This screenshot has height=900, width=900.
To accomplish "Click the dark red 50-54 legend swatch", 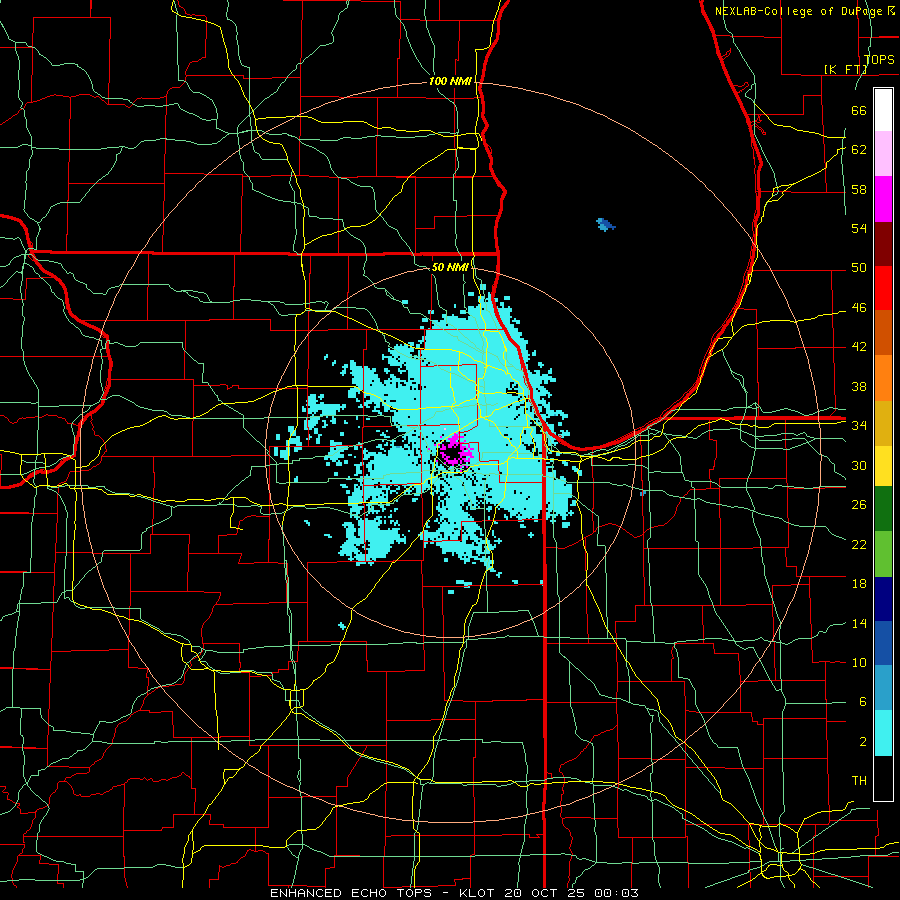I will pyautogui.click(x=883, y=243).
